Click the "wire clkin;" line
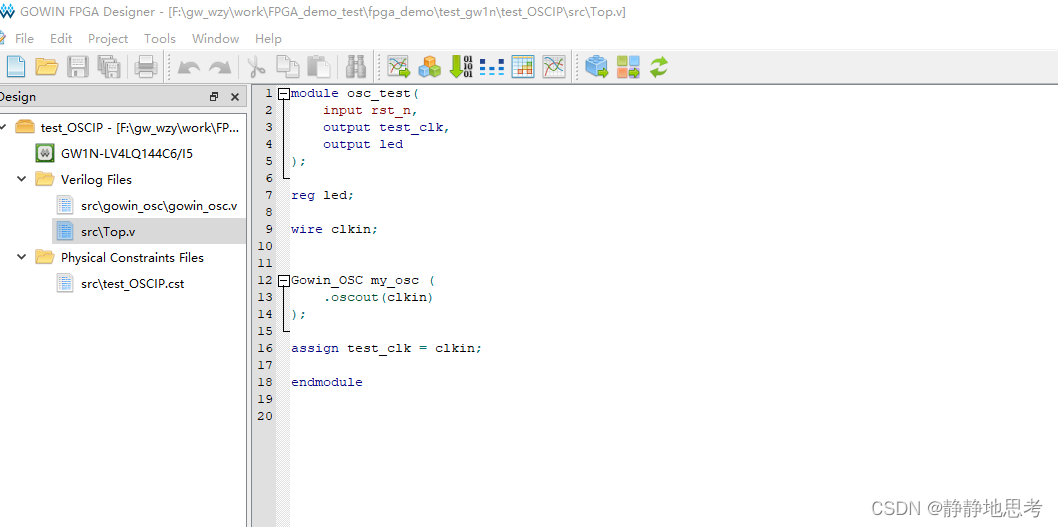Screen dimensions: 1058x527 pos(335,229)
